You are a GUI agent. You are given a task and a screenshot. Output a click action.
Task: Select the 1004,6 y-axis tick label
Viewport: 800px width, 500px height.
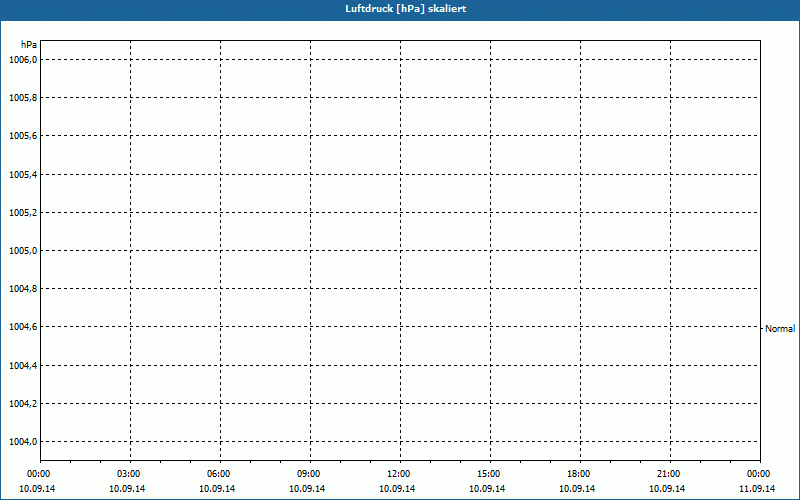(22, 327)
